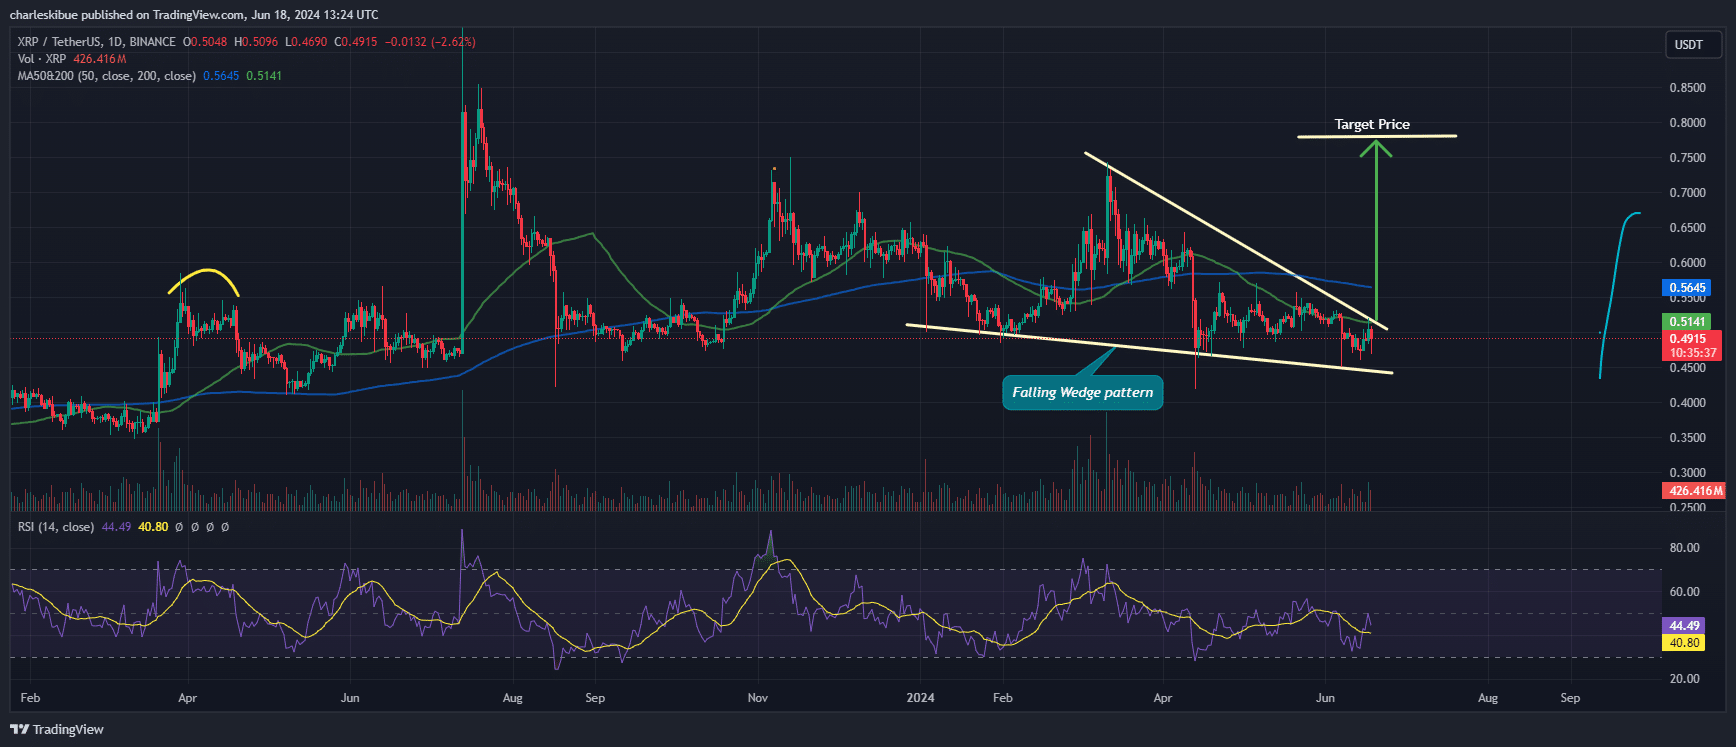Click the blue 0.5645 MA200 price tag

coord(1687,288)
